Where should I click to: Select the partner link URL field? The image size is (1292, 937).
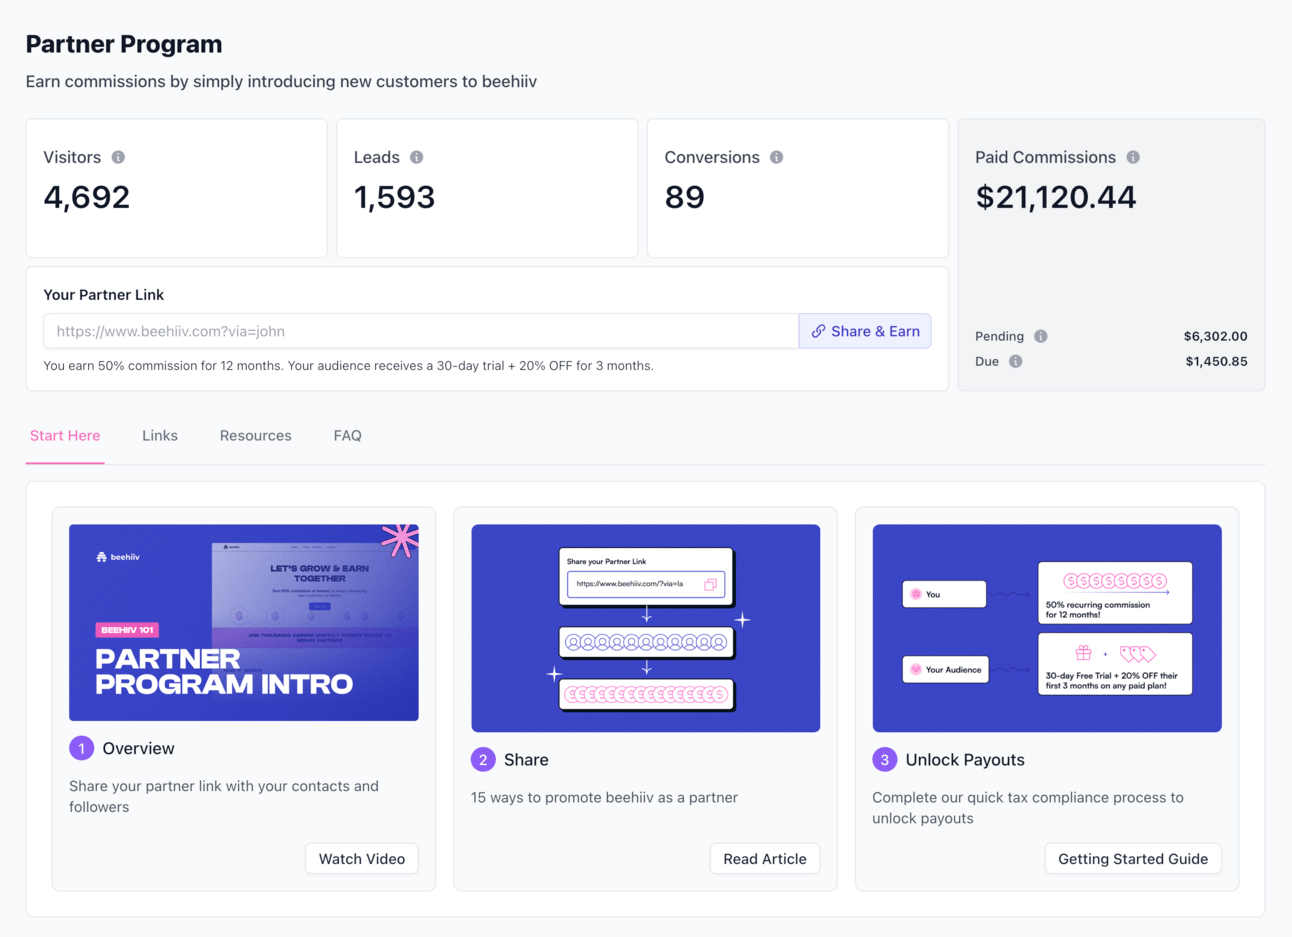(x=421, y=331)
